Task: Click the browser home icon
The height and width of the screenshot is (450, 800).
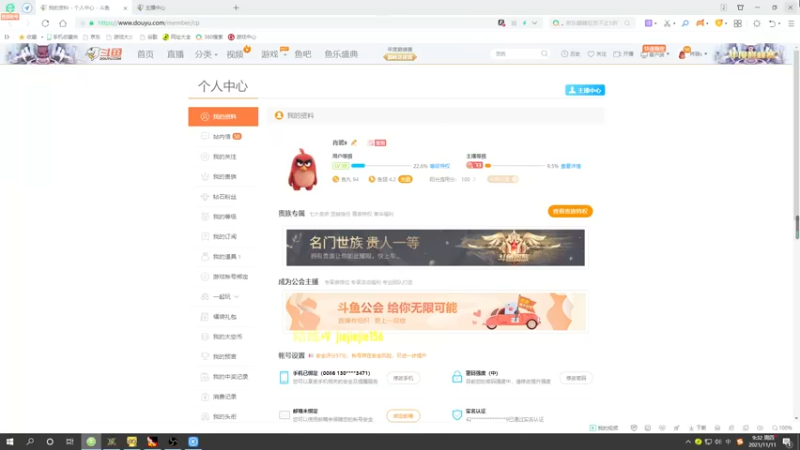Action: click(x=63, y=23)
